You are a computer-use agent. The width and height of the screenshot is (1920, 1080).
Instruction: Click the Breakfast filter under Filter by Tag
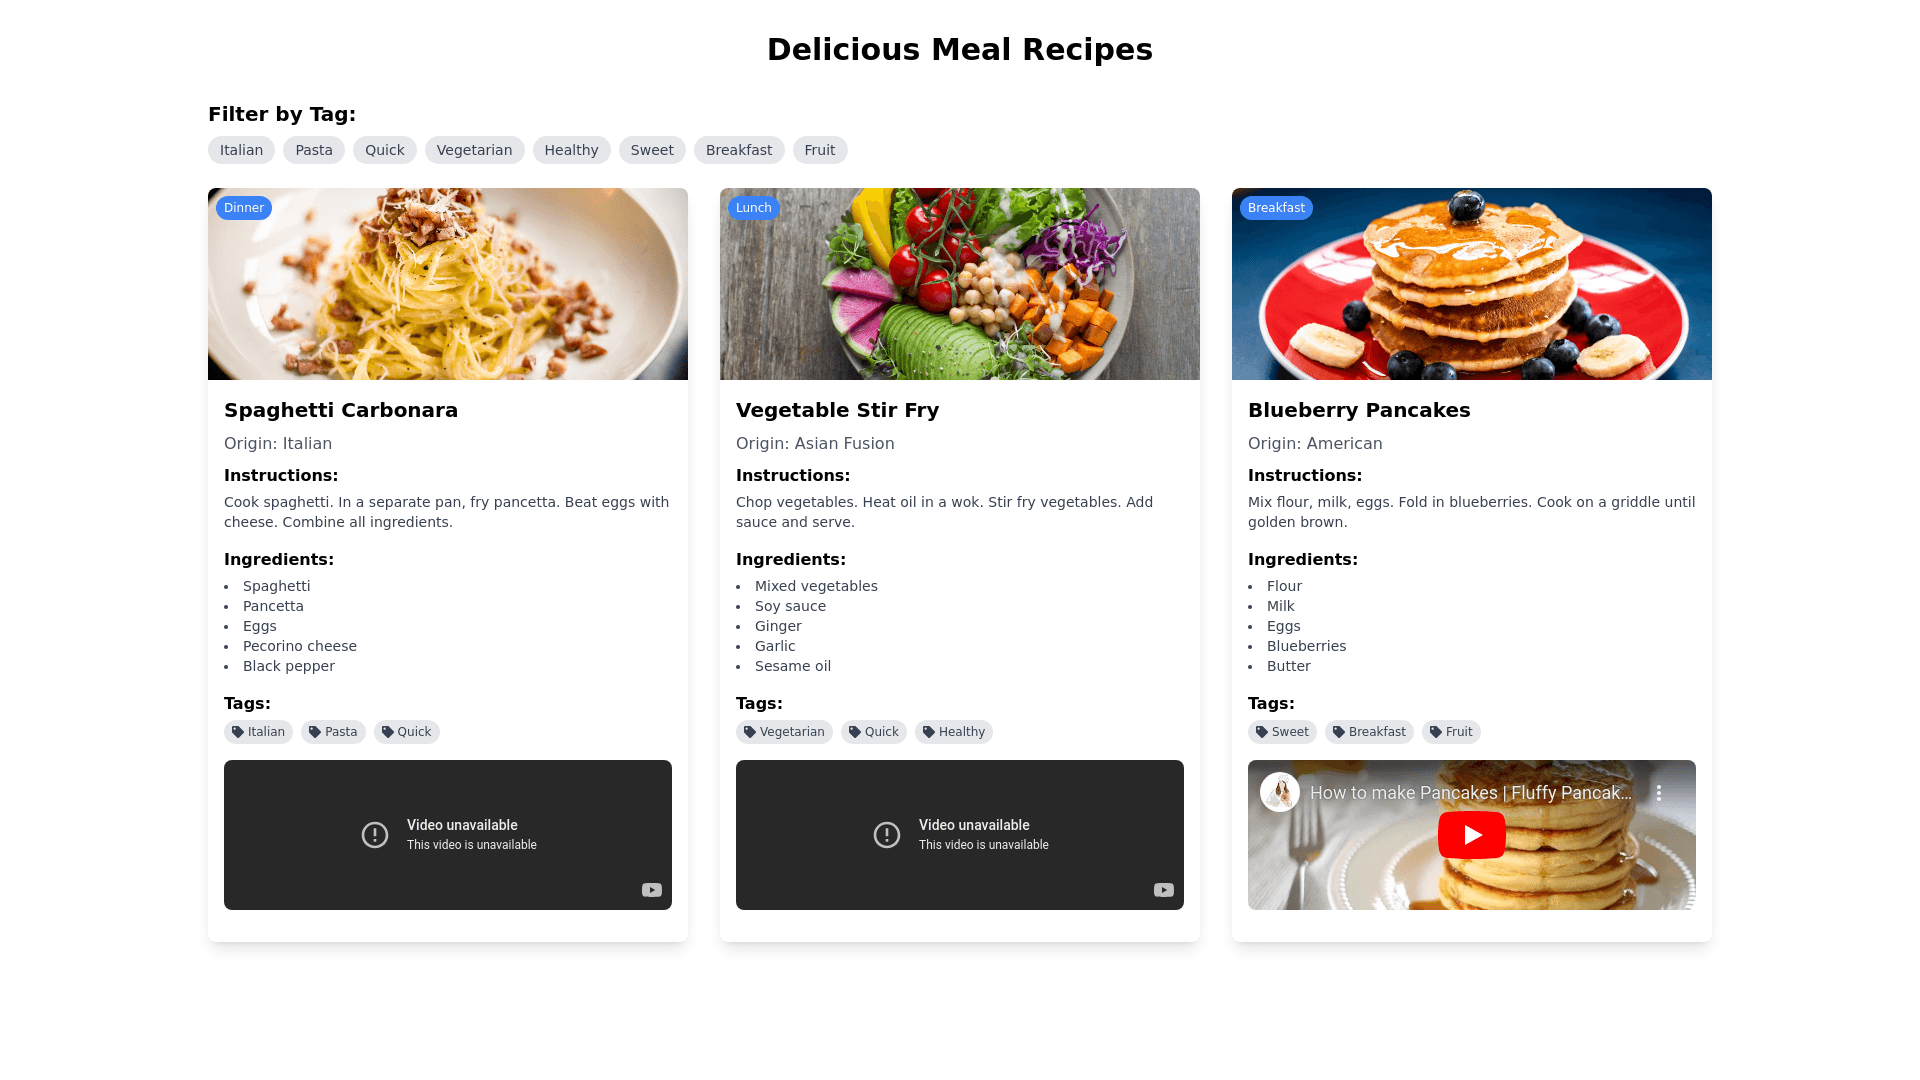[739, 150]
